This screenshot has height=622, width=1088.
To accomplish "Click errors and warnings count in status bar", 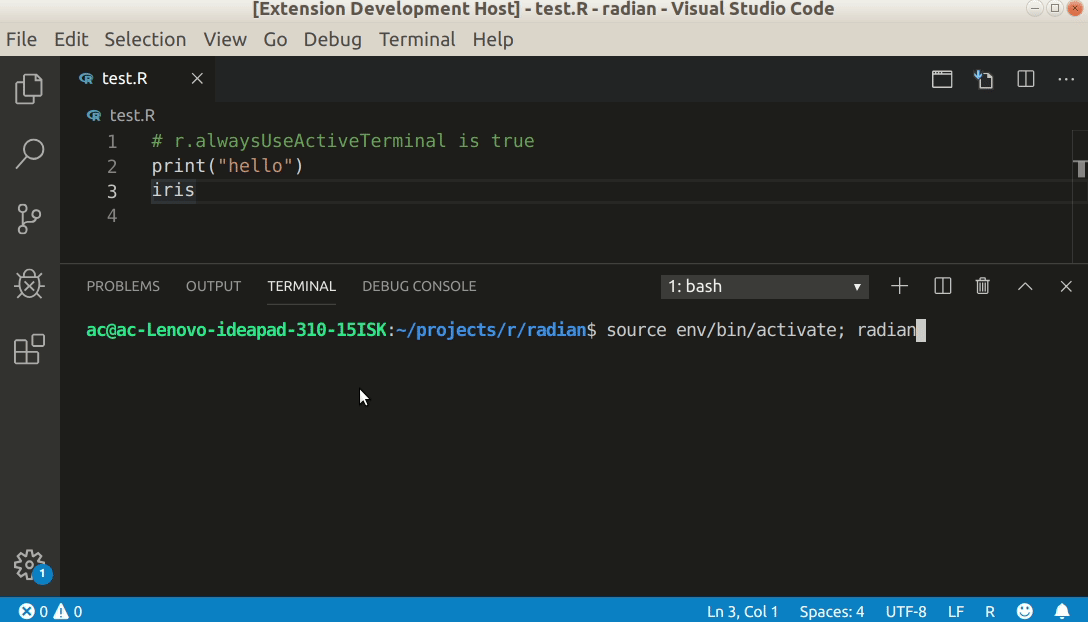I will tap(51, 612).
